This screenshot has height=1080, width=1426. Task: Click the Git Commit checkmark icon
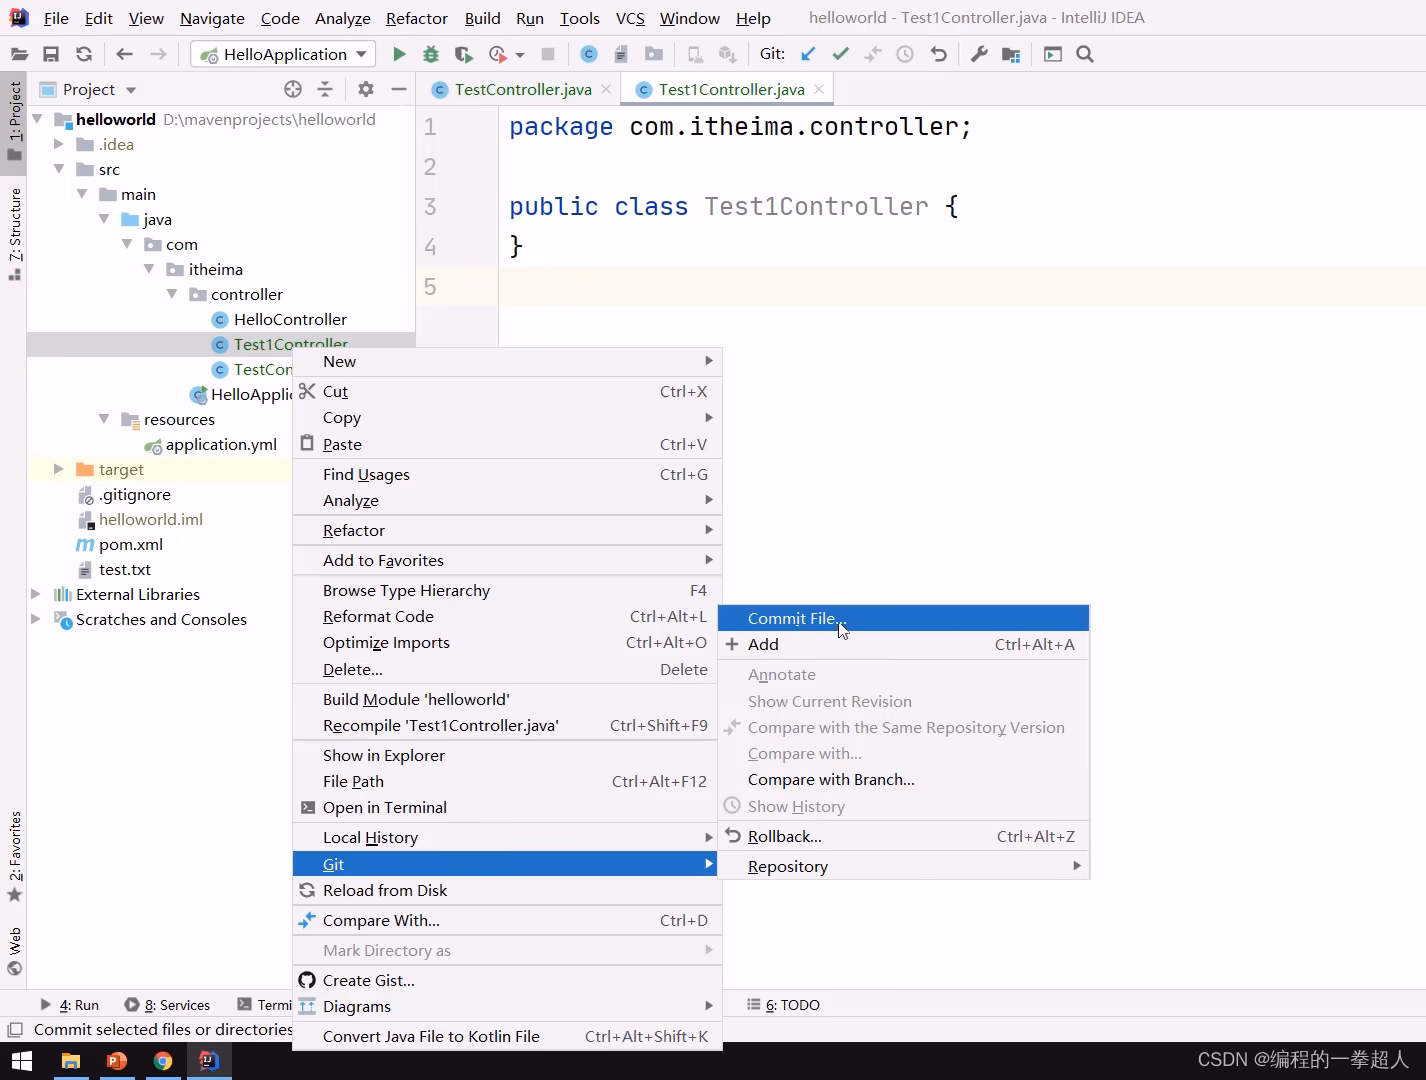[x=840, y=54]
